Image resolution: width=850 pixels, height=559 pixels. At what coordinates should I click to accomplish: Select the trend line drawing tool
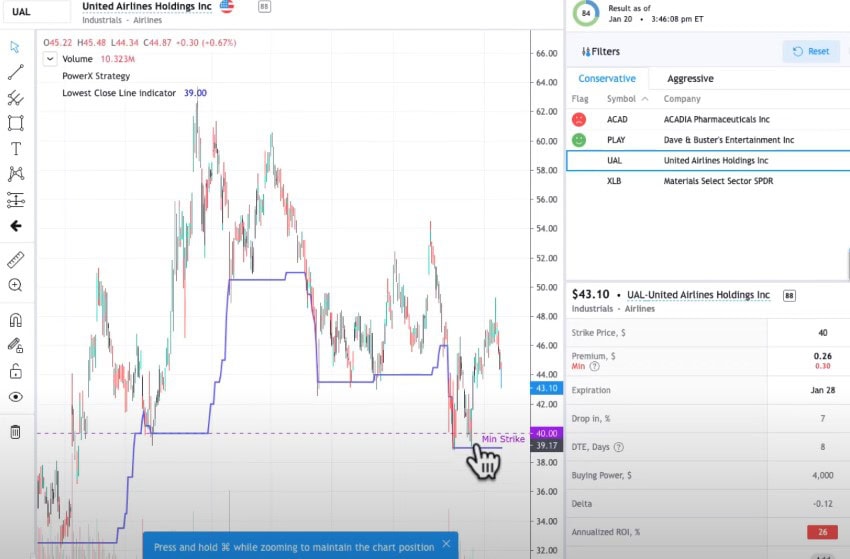pyautogui.click(x=15, y=72)
